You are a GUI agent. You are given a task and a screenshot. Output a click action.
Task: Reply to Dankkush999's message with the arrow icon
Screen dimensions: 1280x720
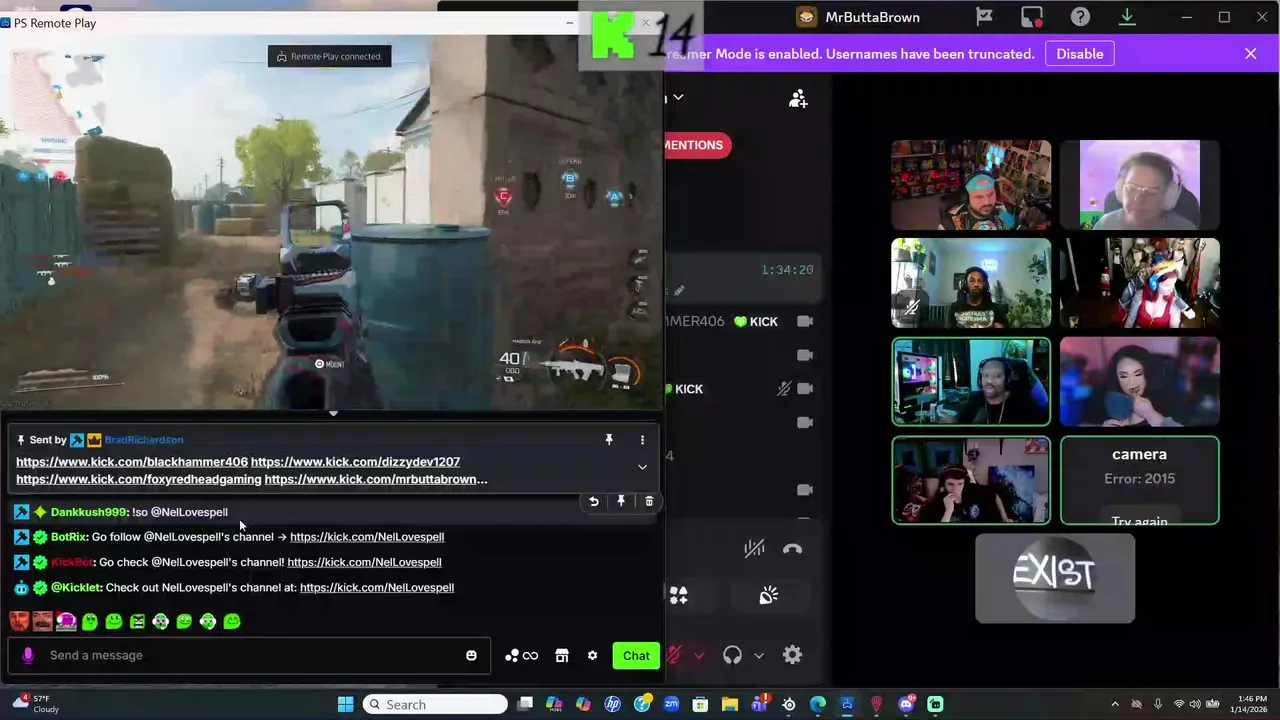[x=593, y=501]
